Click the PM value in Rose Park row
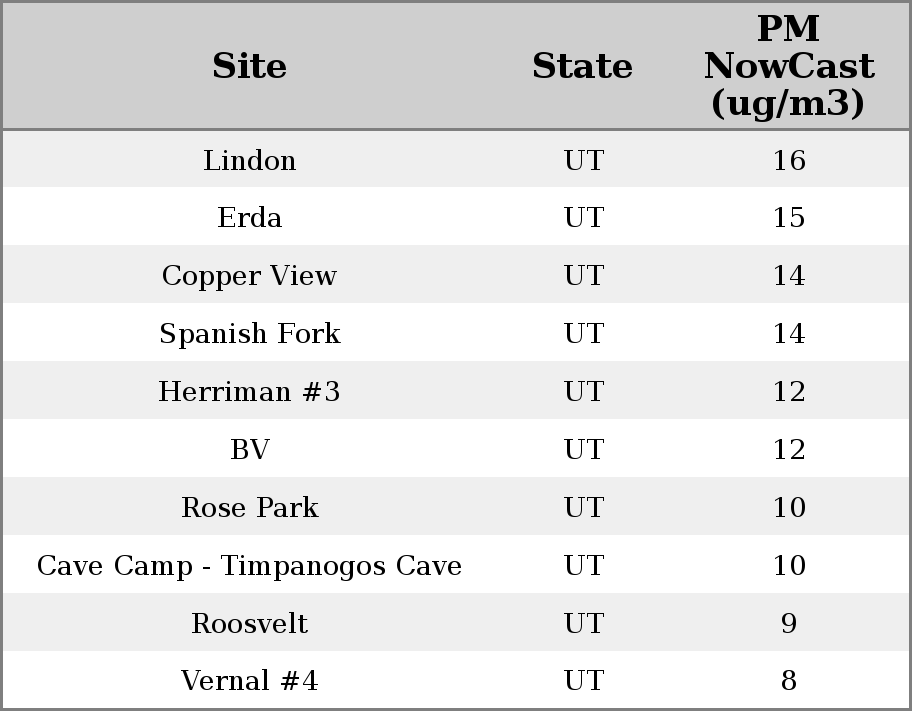Image resolution: width=912 pixels, height=711 pixels. click(788, 508)
